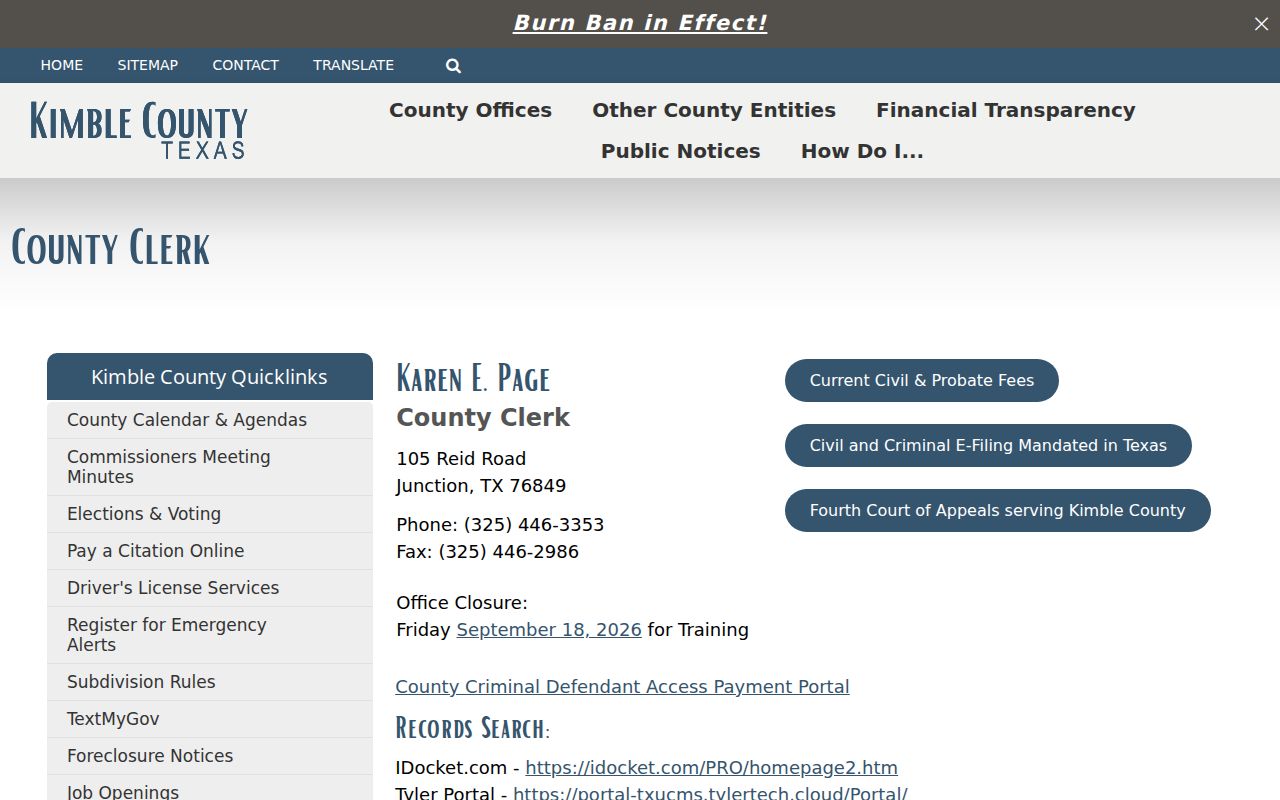
Task: Open the Public Notices menu
Action: [x=681, y=151]
